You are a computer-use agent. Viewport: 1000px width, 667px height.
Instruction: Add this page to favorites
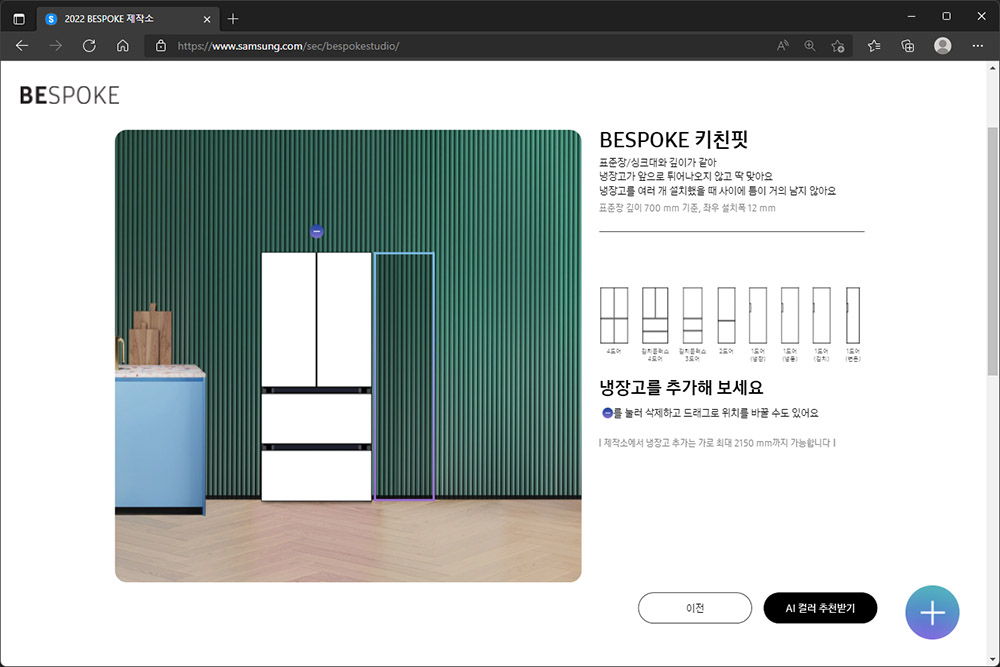pyautogui.click(x=838, y=46)
